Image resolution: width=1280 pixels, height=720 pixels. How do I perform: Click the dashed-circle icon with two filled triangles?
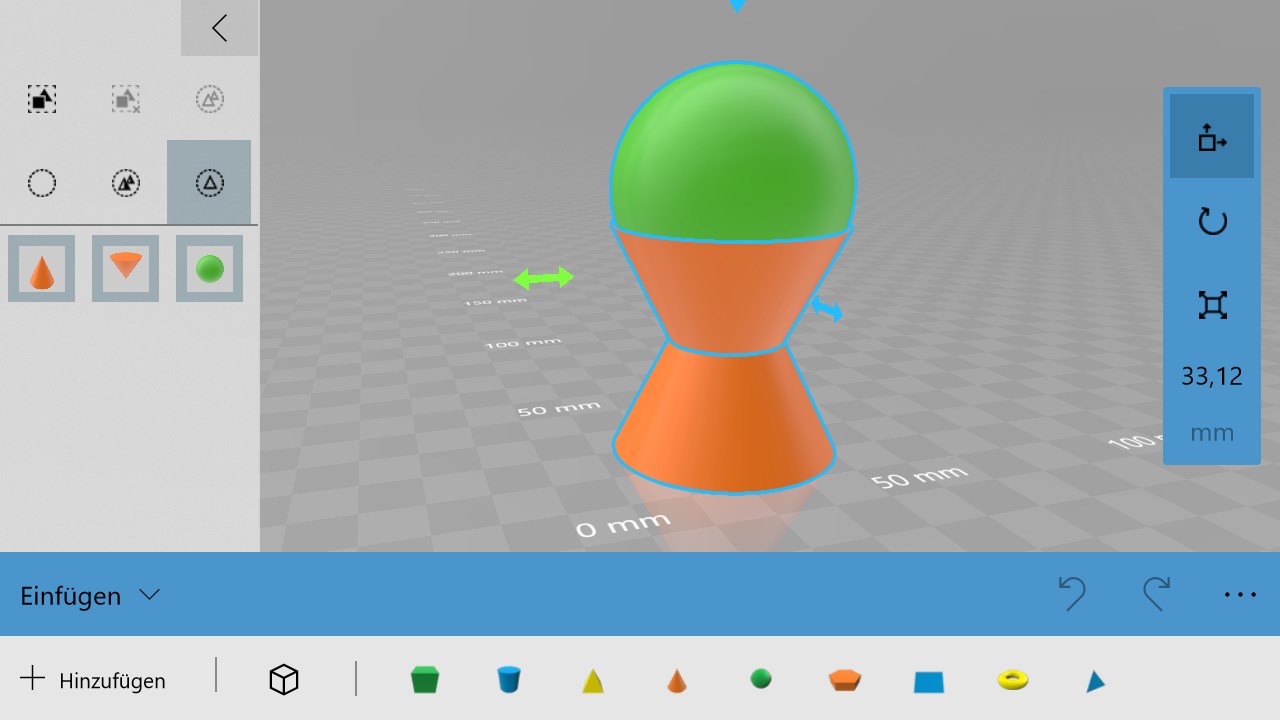pos(125,183)
